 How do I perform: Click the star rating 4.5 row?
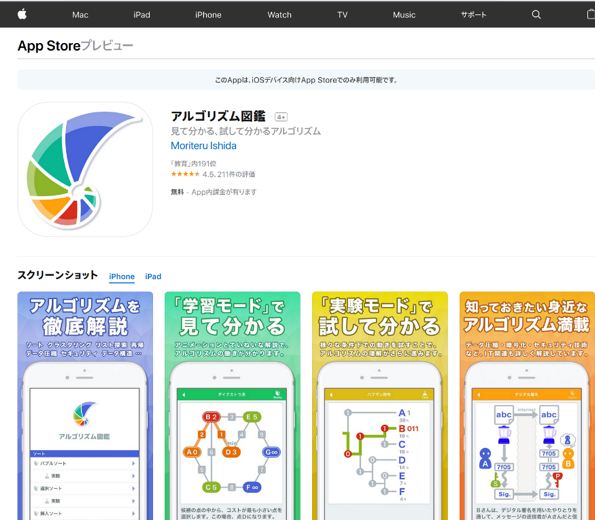click(x=213, y=174)
